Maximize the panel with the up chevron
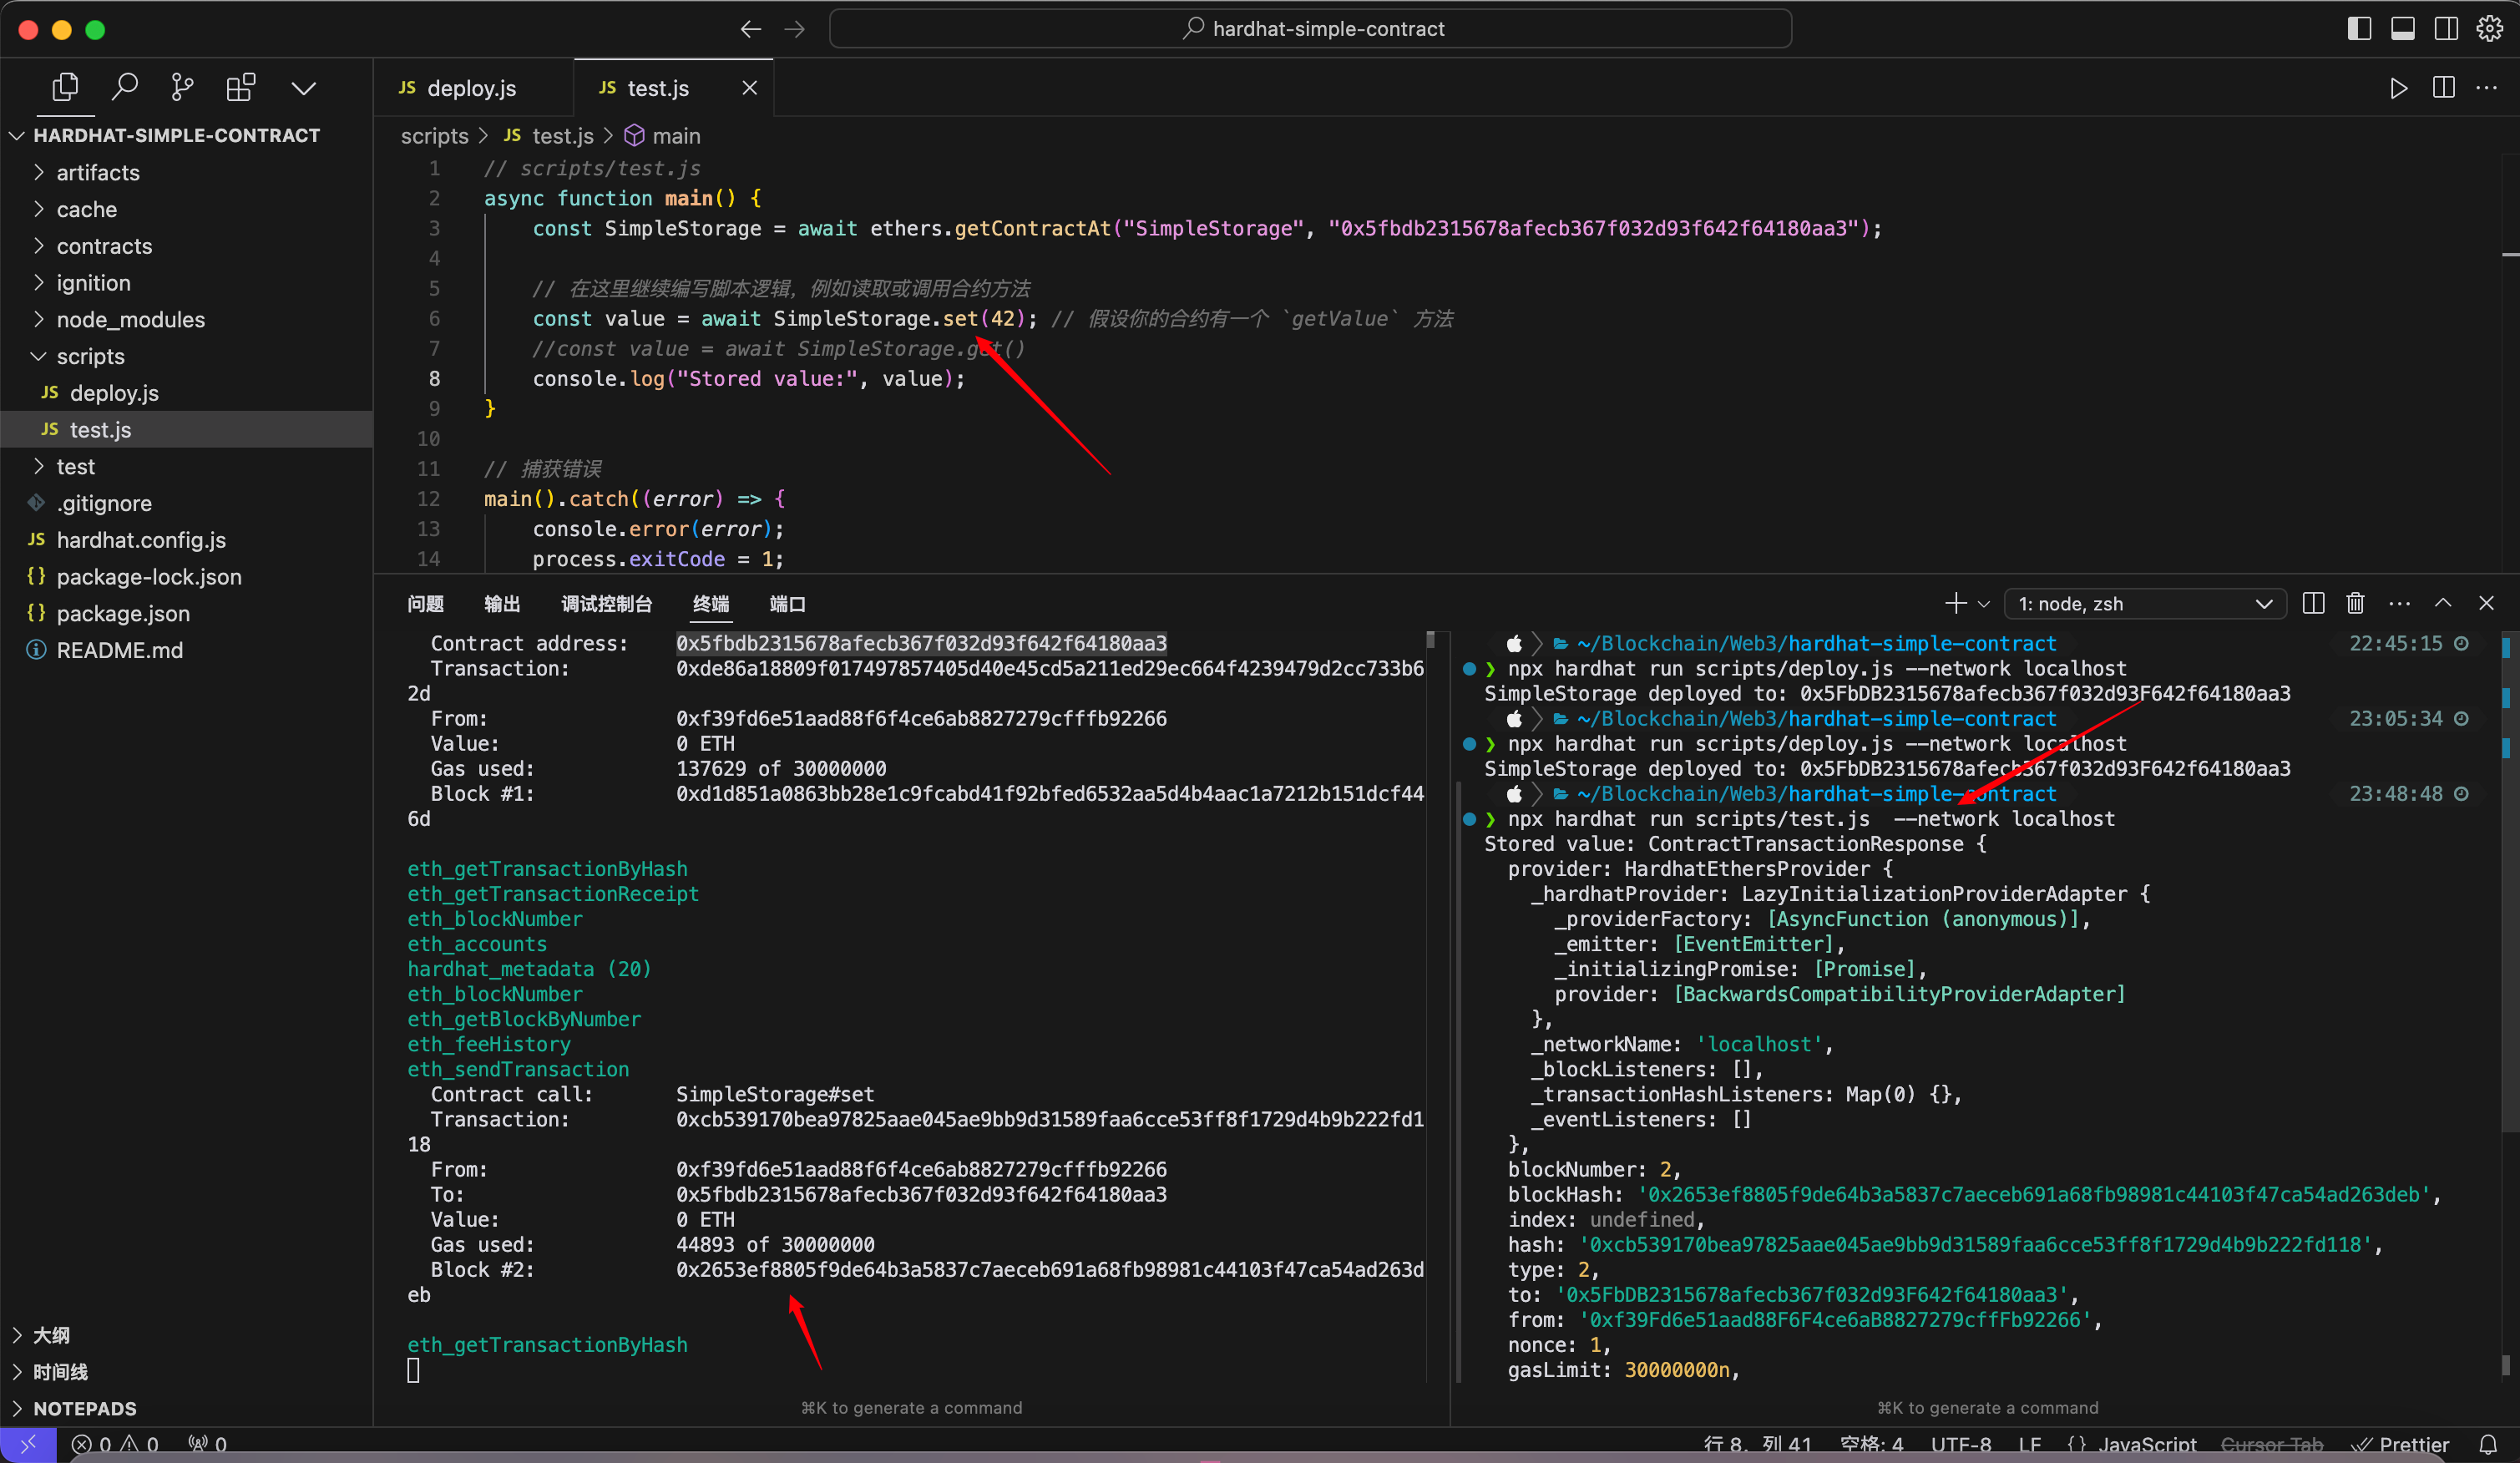The width and height of the screenshot is (2520, 1463). (x=2443, y=603)
